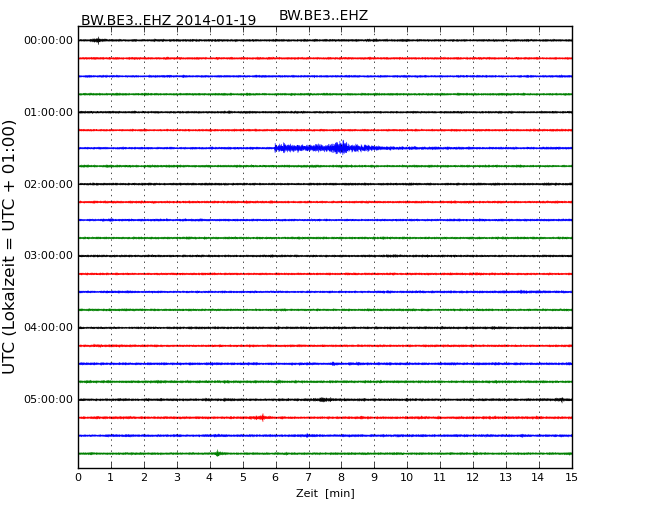Screen dimensions: 650x520
Task: Select the x-axis tick label 7
Action: [x=308, y=477]
